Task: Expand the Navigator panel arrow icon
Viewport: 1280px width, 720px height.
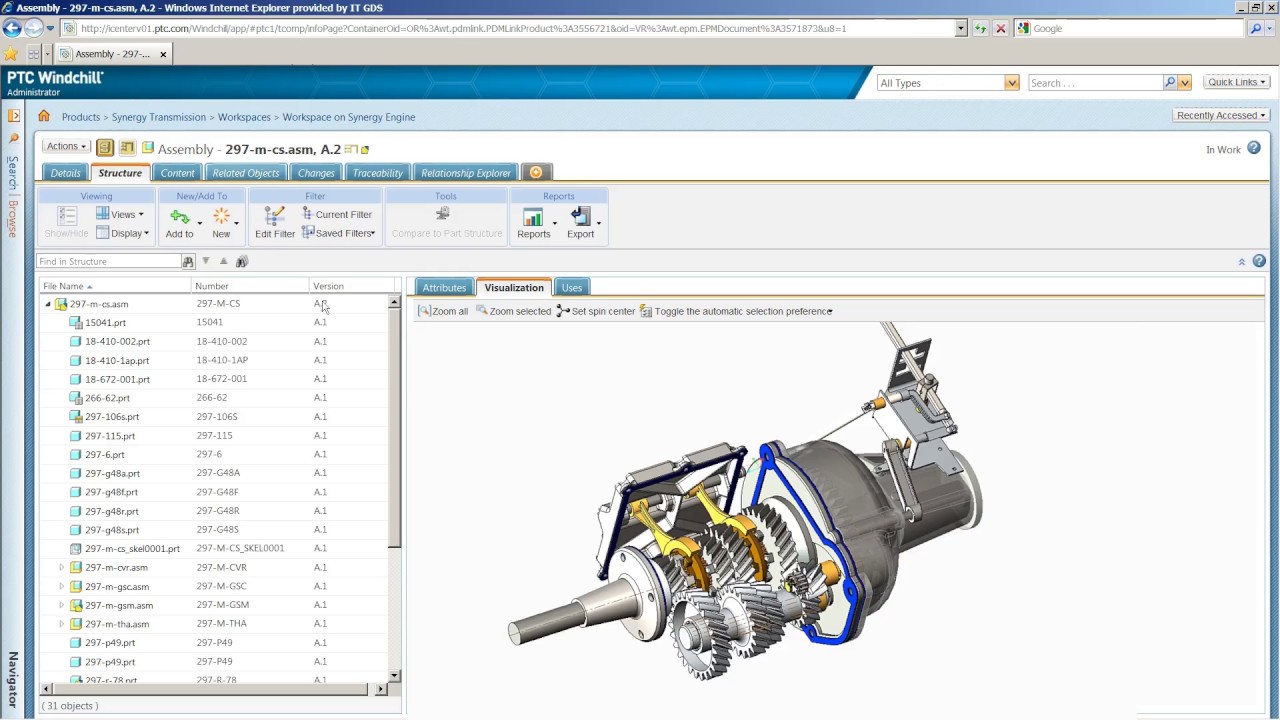Action: coord(13,116)
